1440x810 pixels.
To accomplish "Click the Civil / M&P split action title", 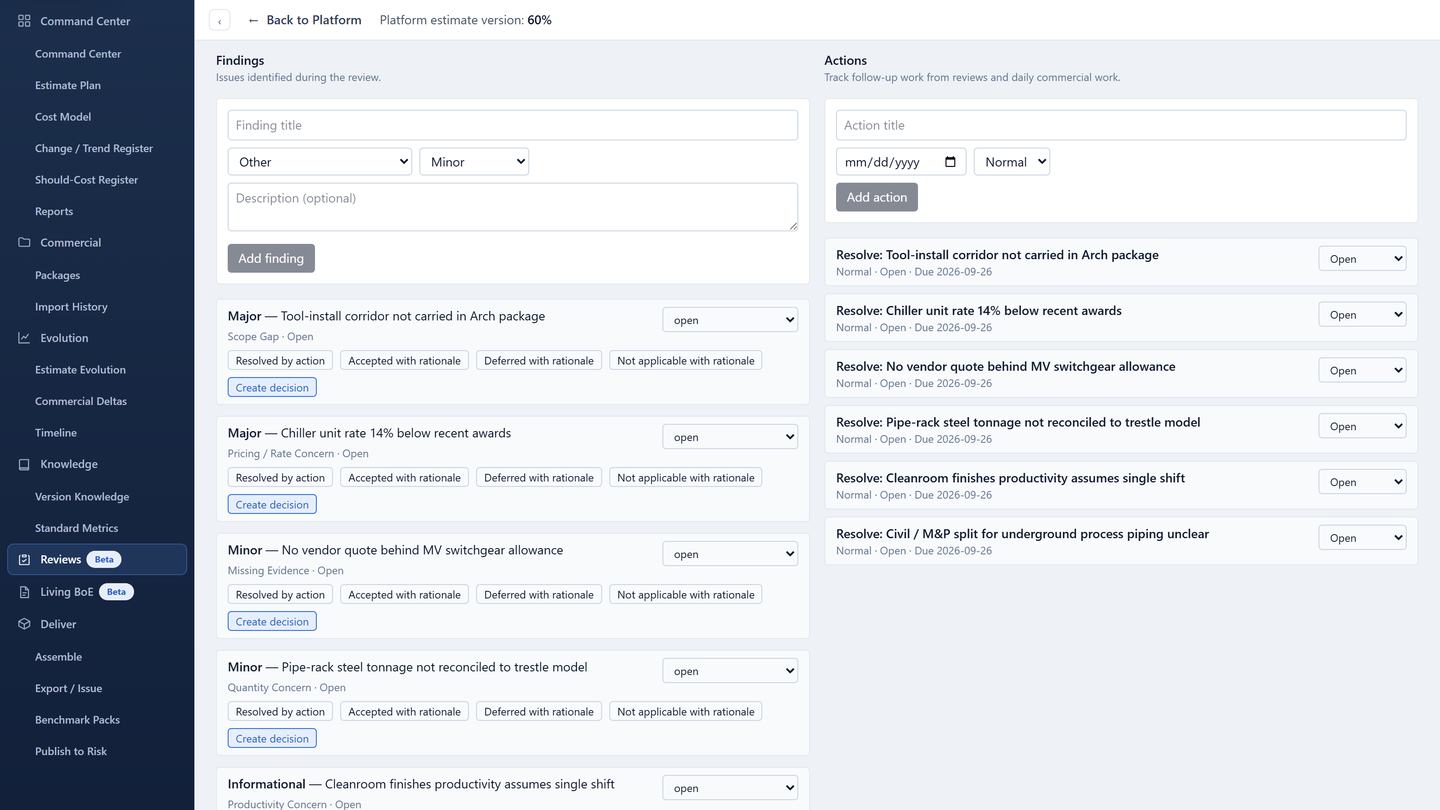I will click(1022, 534).
